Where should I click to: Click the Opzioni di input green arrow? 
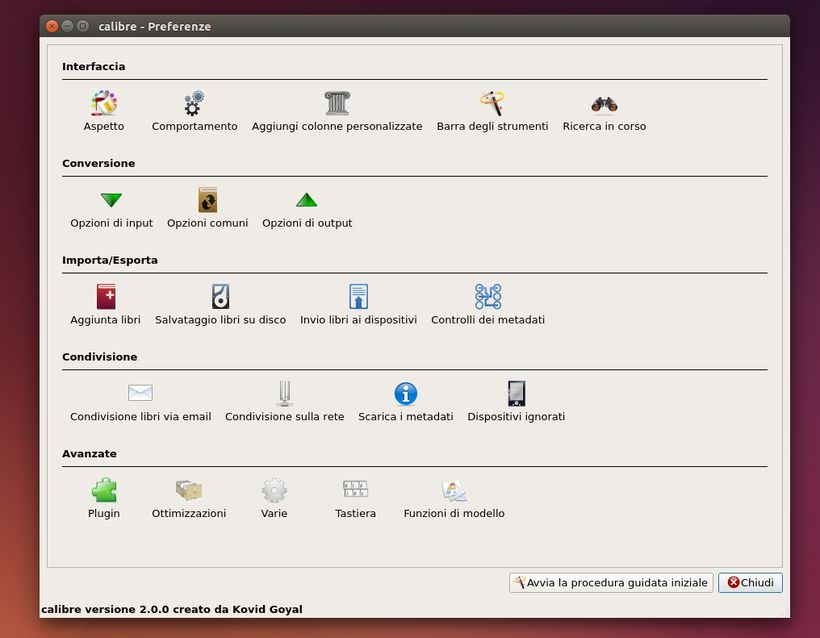pyautogui.click(x=111, y=200)
